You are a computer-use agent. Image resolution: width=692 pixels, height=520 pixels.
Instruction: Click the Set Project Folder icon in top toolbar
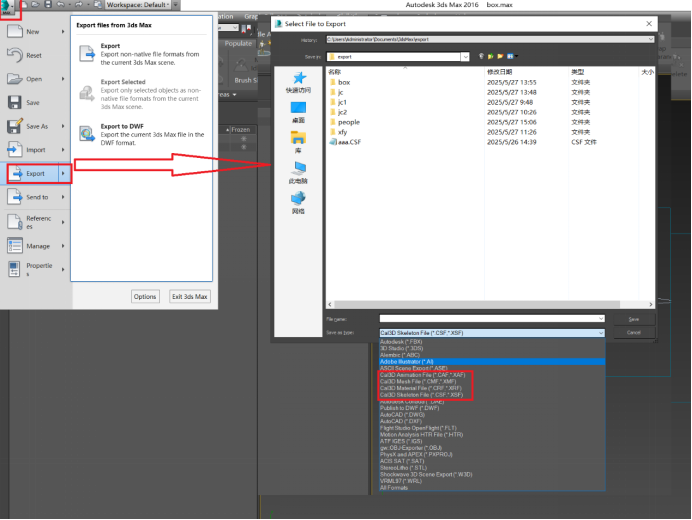[98, 4]
